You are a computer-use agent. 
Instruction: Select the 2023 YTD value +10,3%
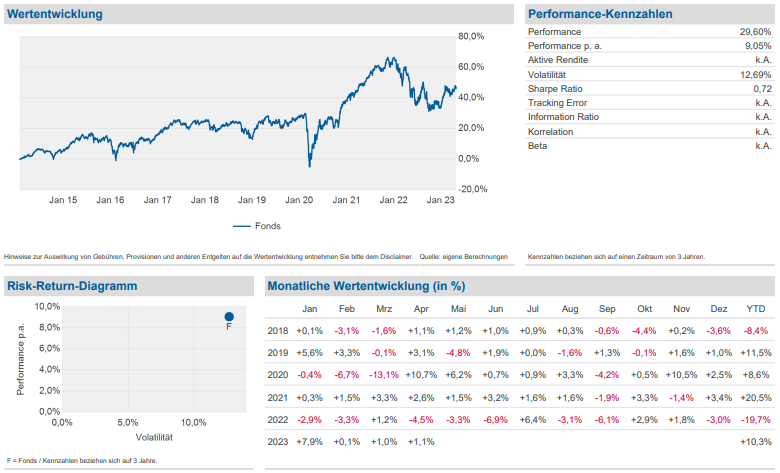(755, 441)
